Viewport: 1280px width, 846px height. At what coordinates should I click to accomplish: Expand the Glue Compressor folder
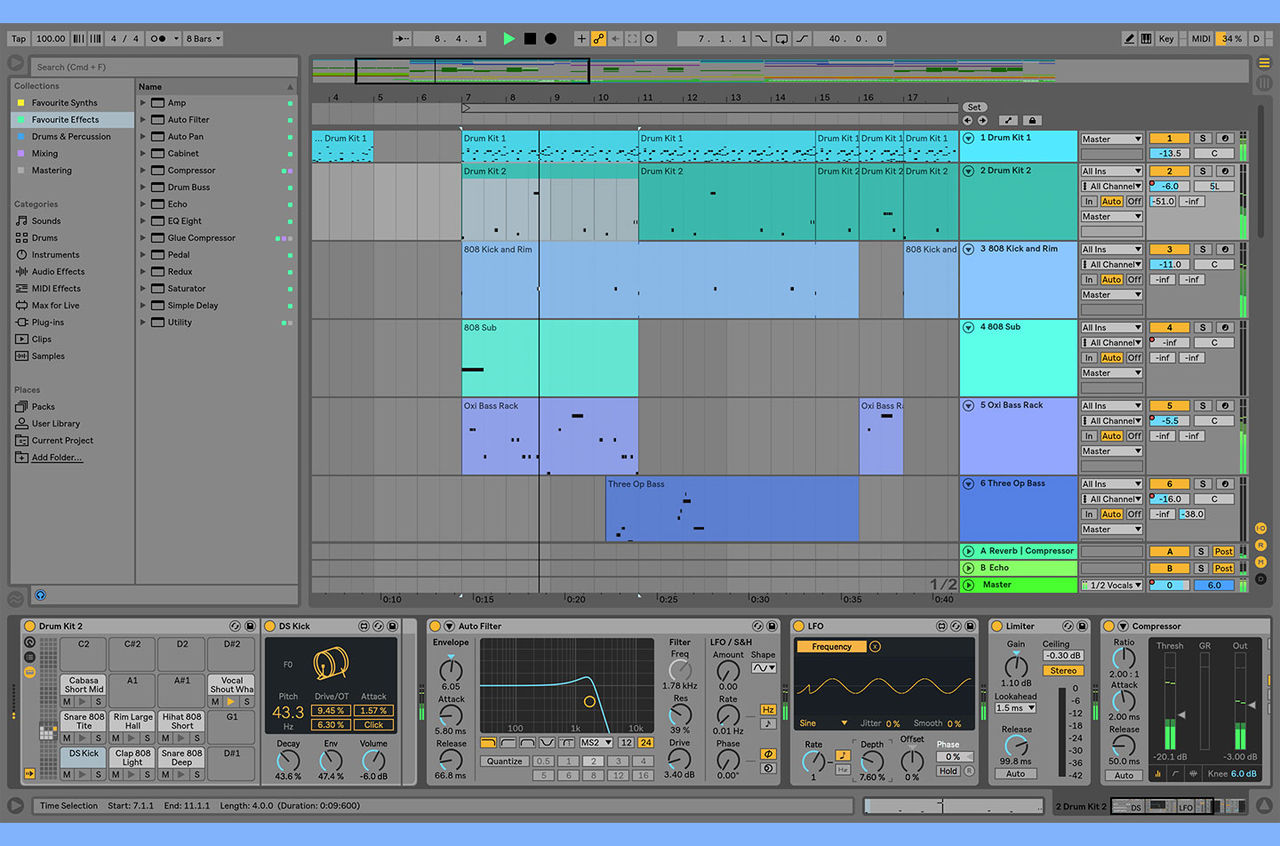(x=143, y=238)
